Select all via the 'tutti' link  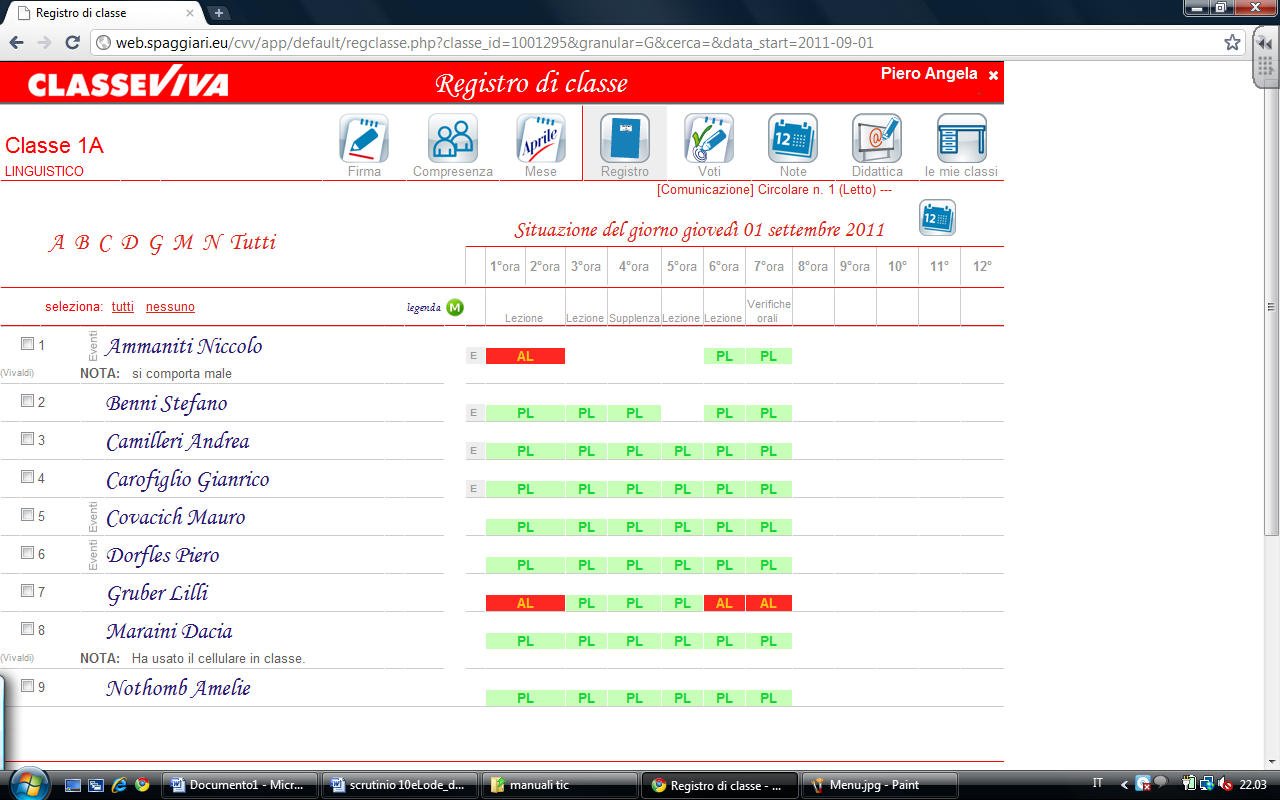123,307
